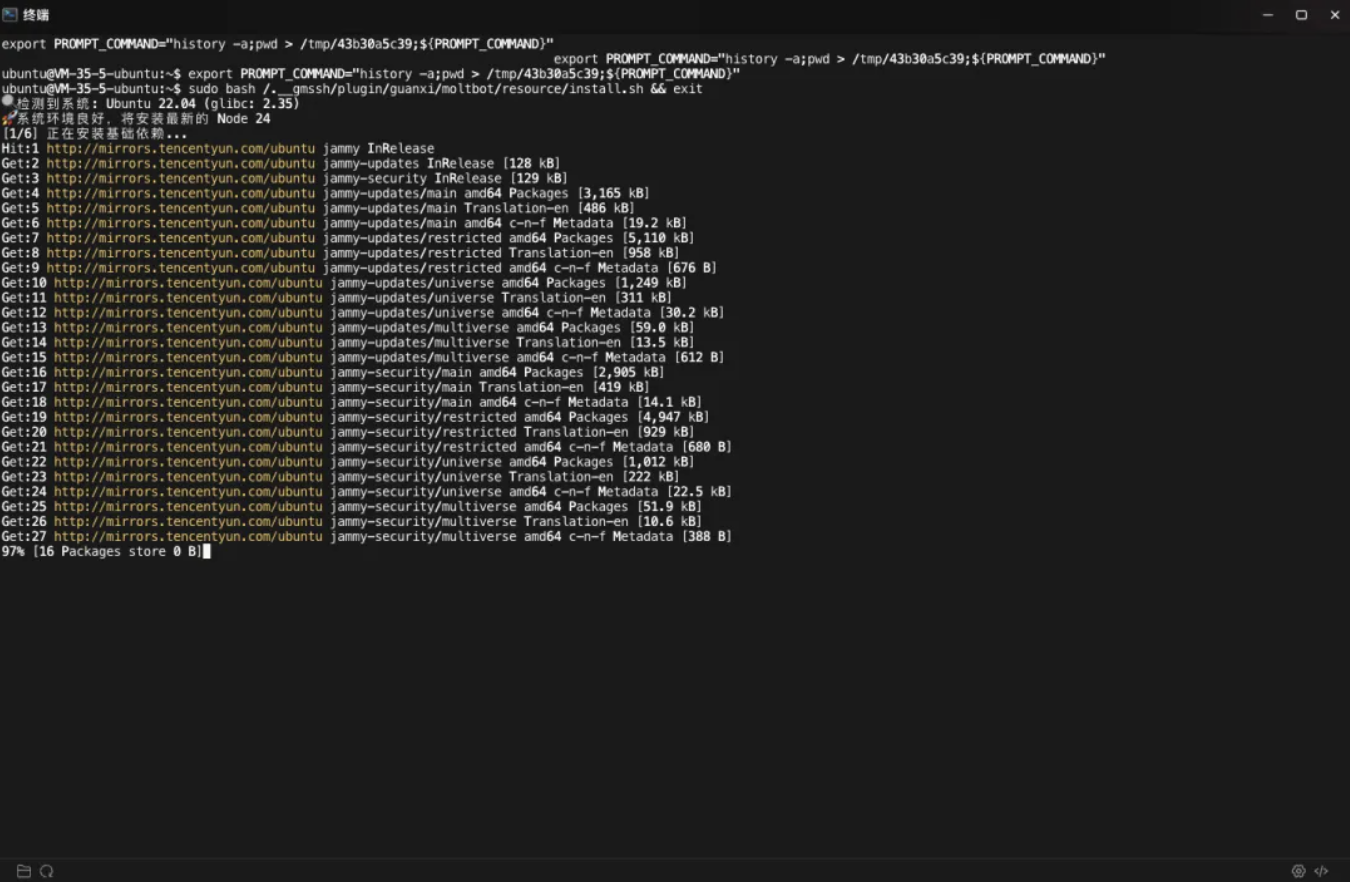
Task: Open the mirror URL on the Hit:1 line
Action: [180, 149]
